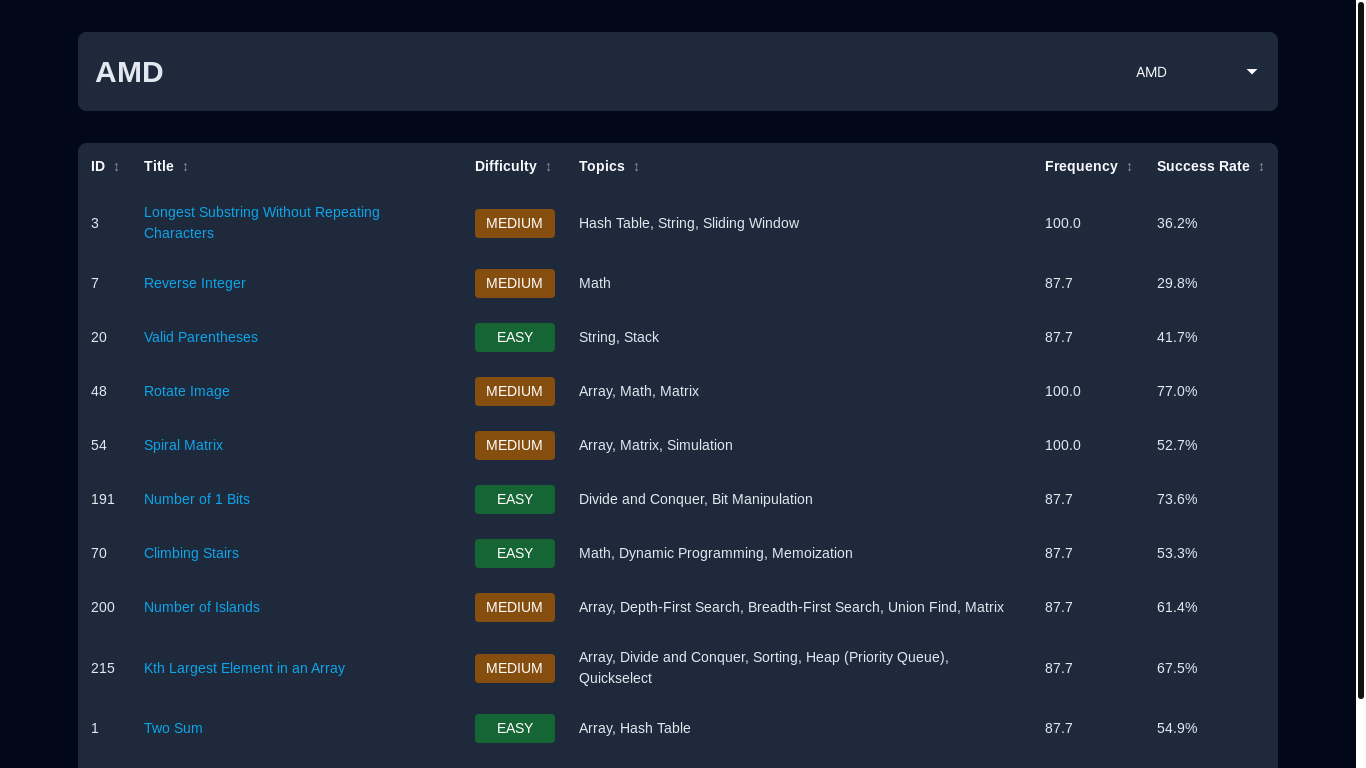This screenshot has width=1366, height=768.
Task: Click MEDIUM badge for Reverse Integer
Action: coord(515,283)
